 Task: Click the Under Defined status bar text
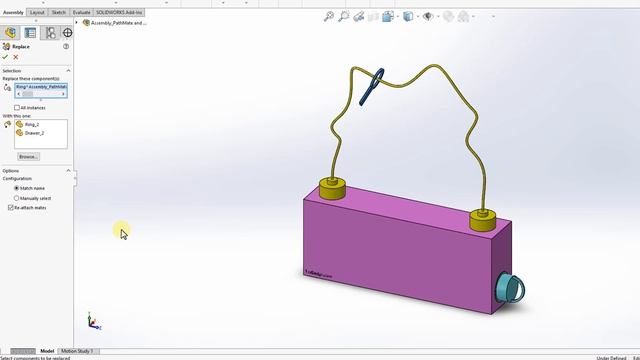pos(611,358)
